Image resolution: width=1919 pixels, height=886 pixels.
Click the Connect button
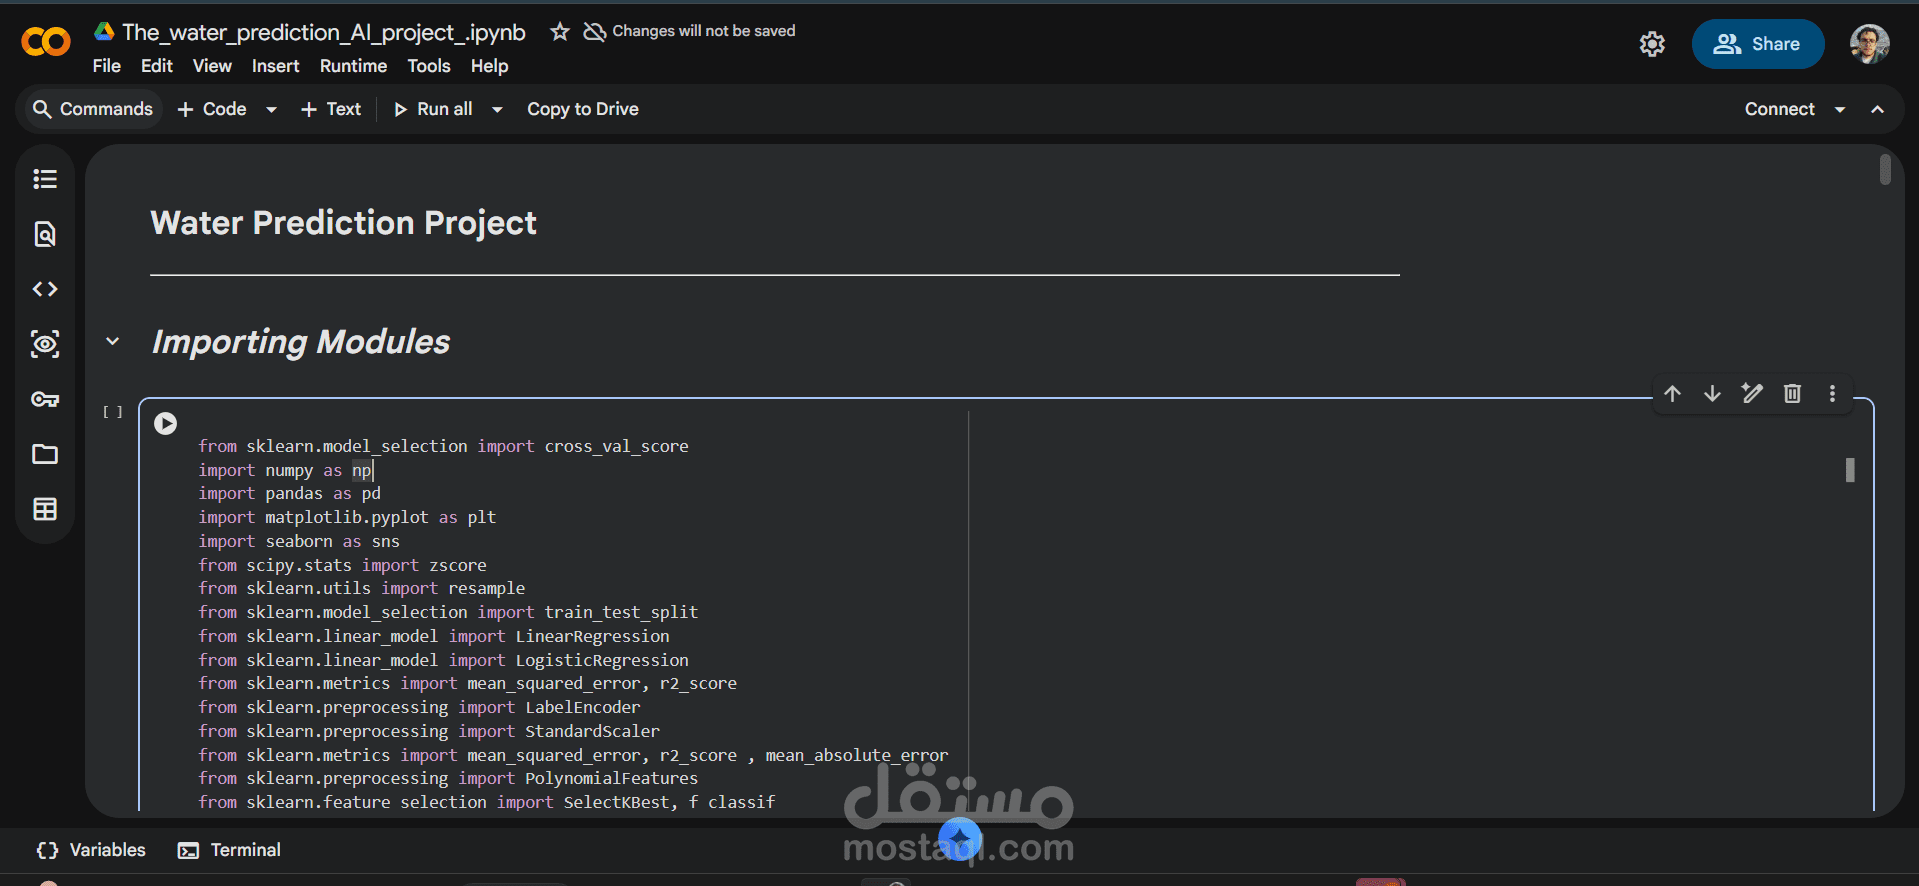(x=1780, y=109)
